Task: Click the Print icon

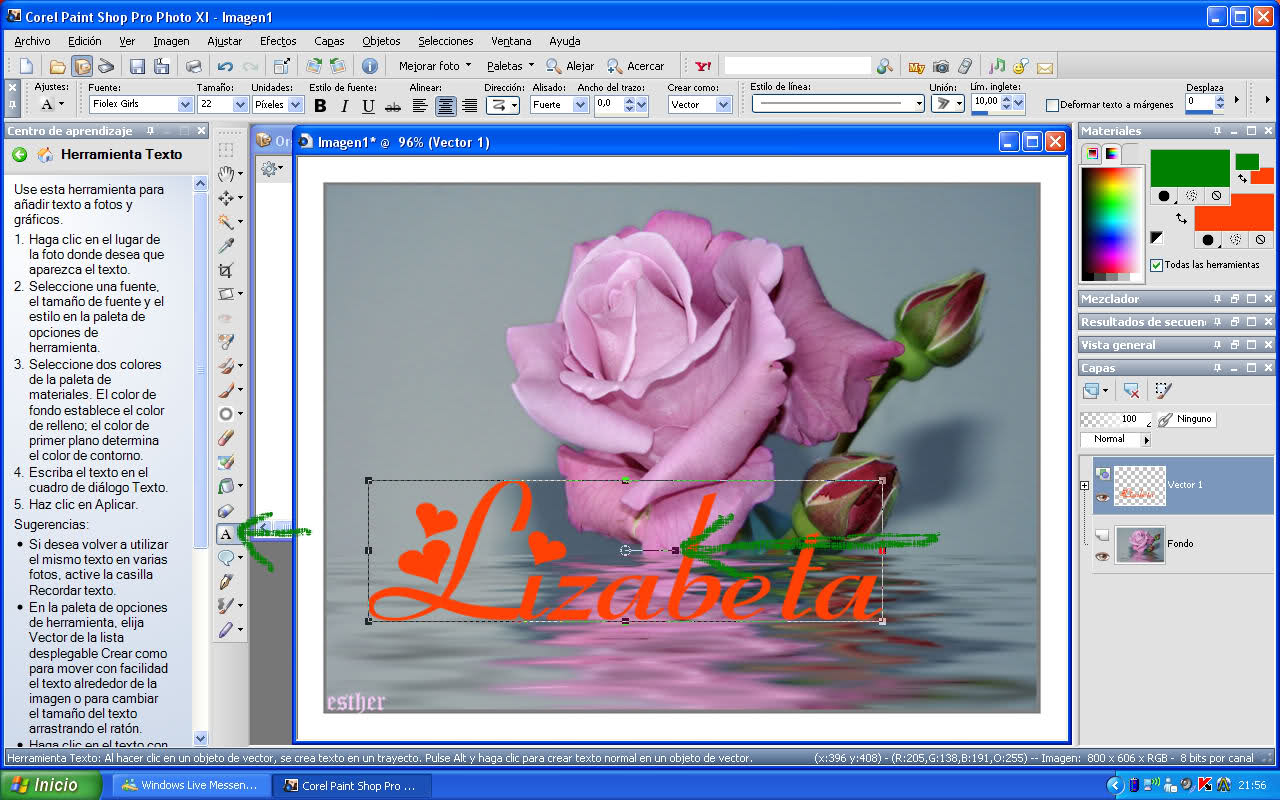Action: (193, 66)
